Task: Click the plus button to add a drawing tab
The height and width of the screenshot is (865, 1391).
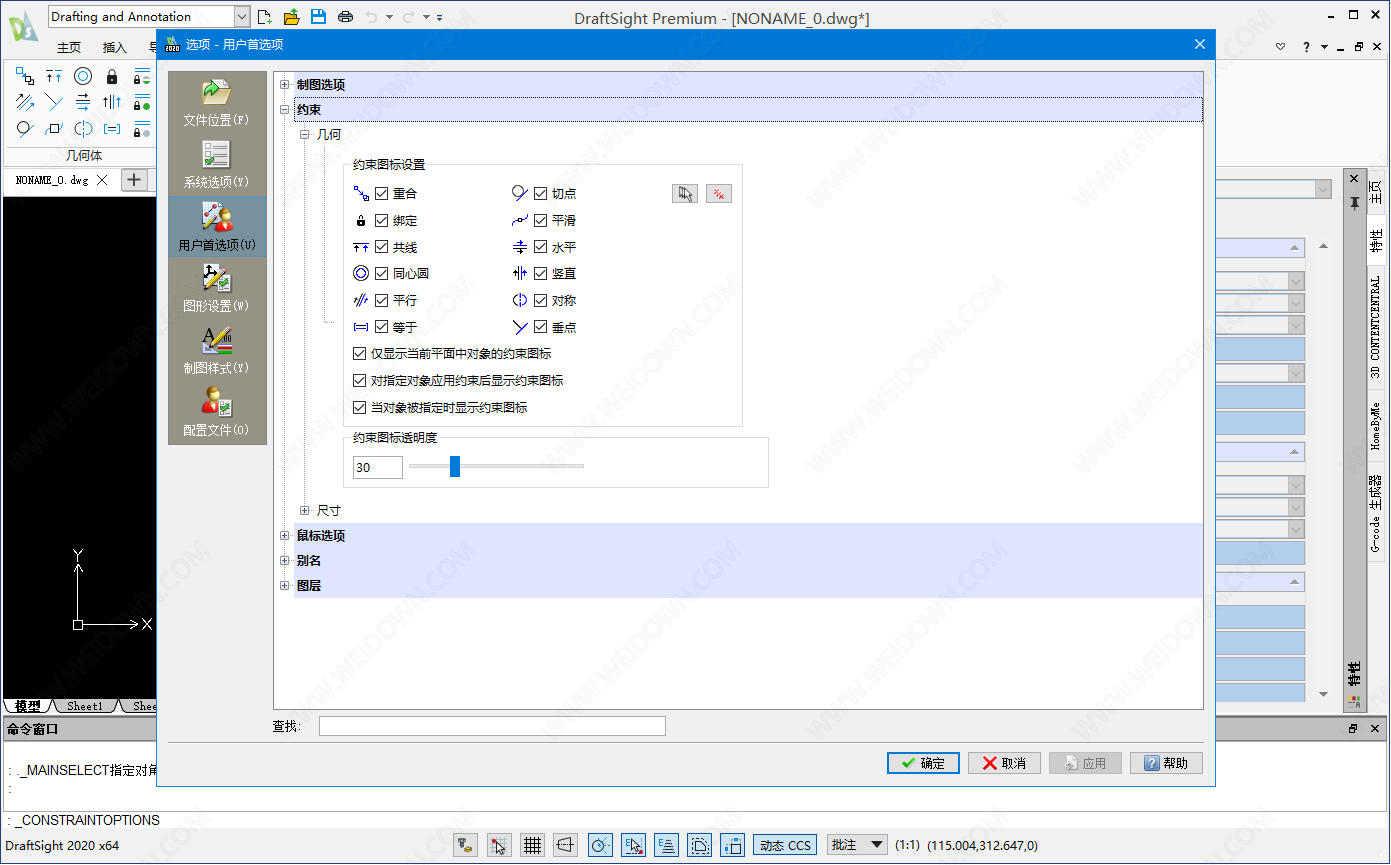Action: pos(134,180)
